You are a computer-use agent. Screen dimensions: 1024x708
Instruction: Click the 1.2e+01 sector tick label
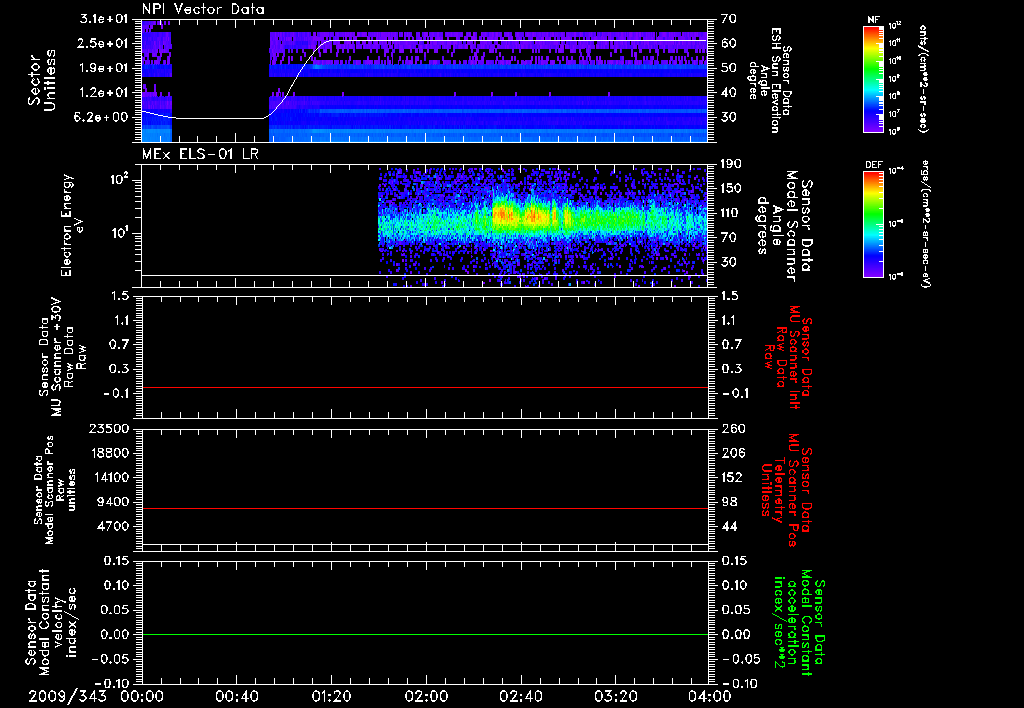[103, 93]
